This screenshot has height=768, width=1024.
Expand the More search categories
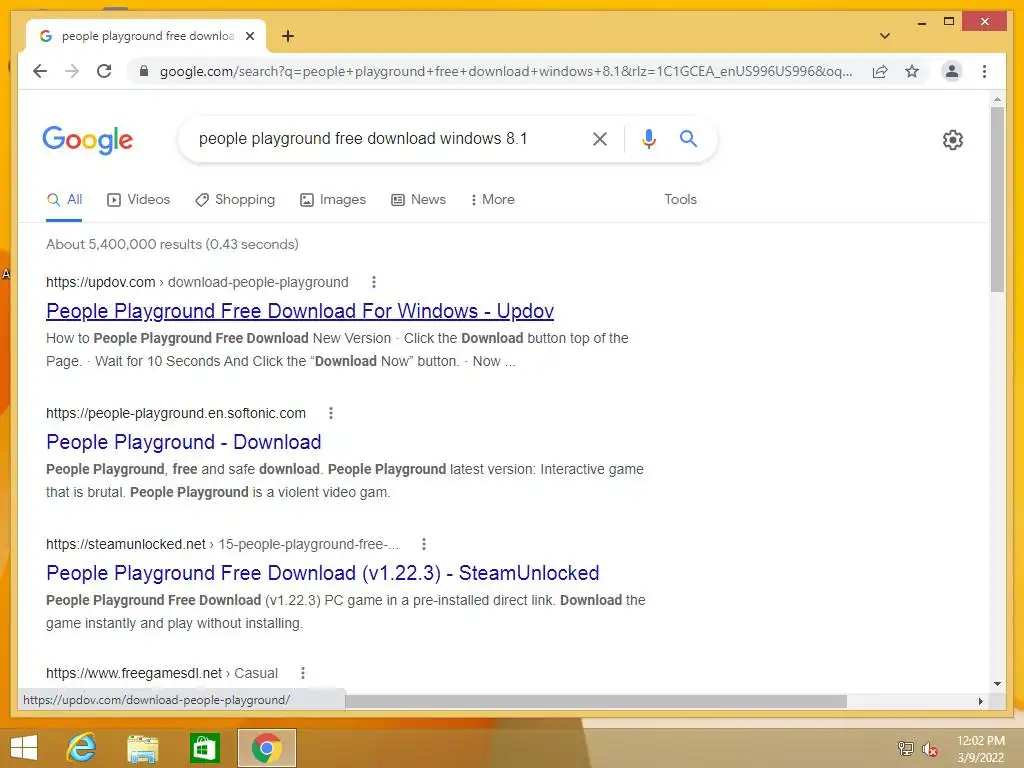492,200
